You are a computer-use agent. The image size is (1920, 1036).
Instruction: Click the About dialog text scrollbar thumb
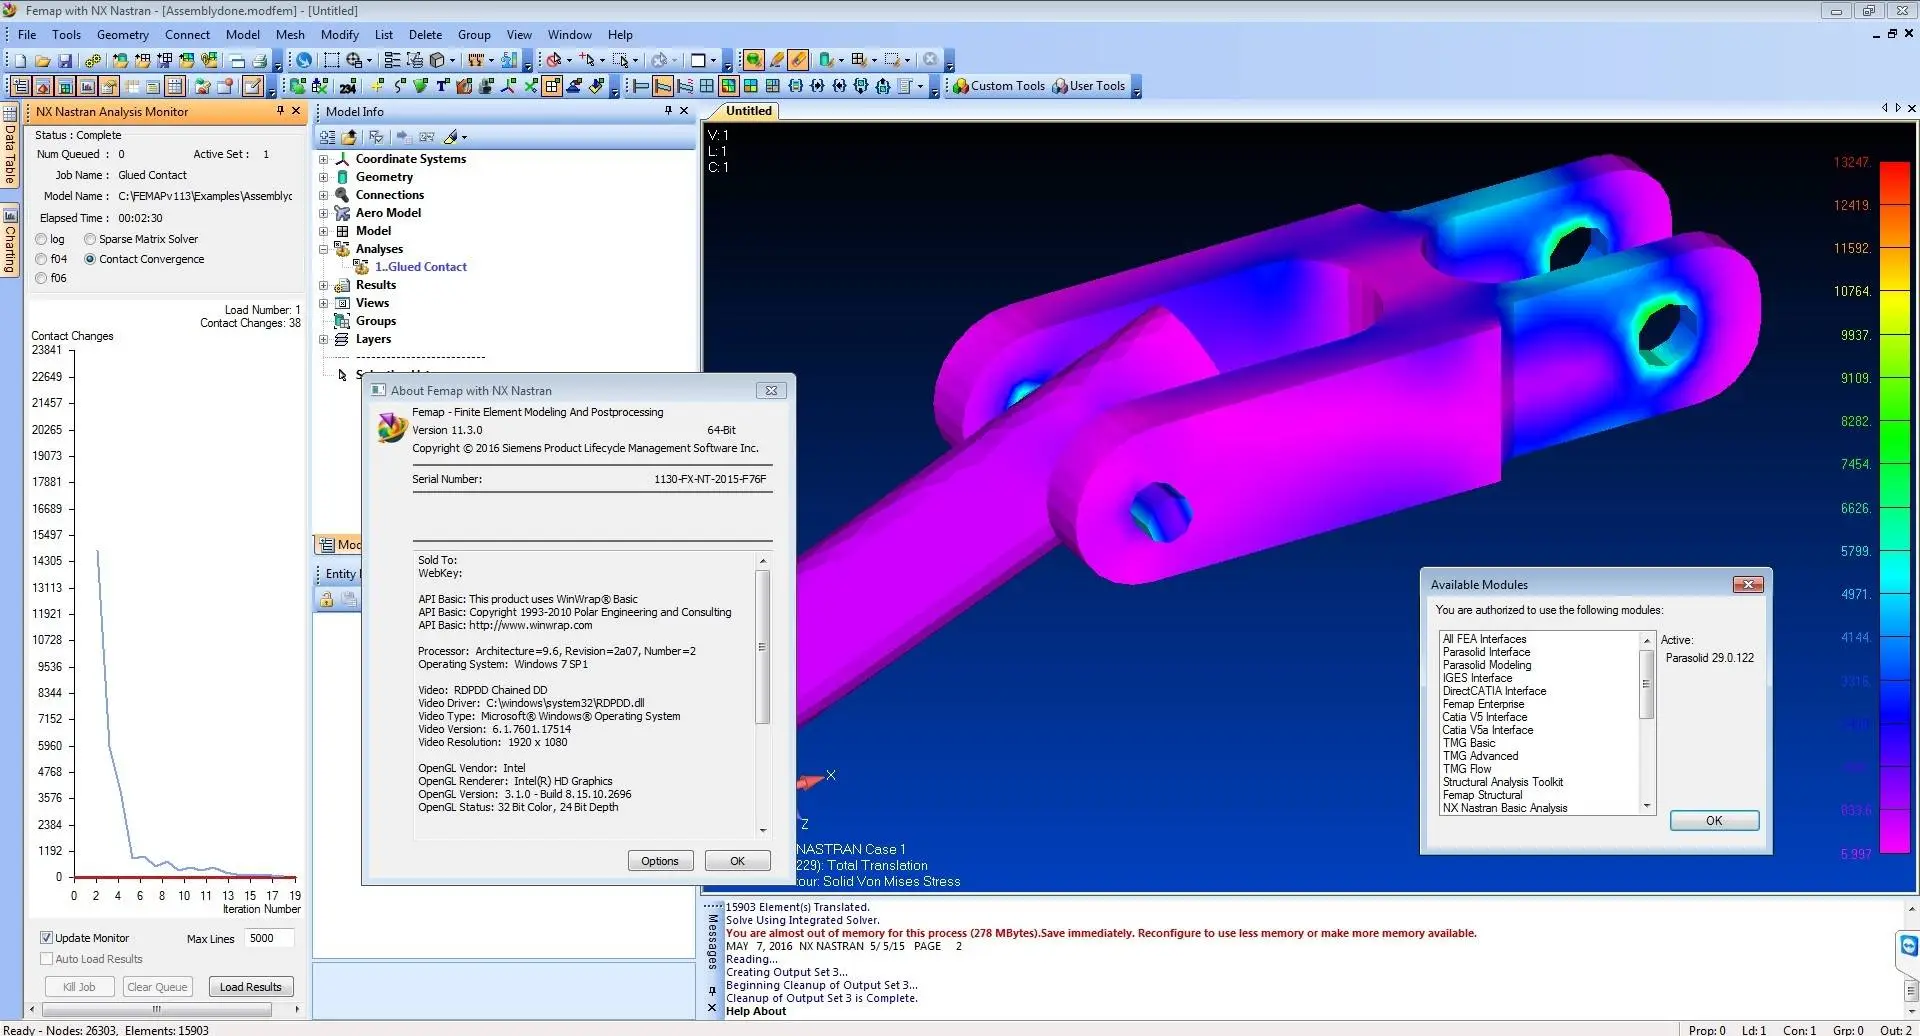click(762, 647)
